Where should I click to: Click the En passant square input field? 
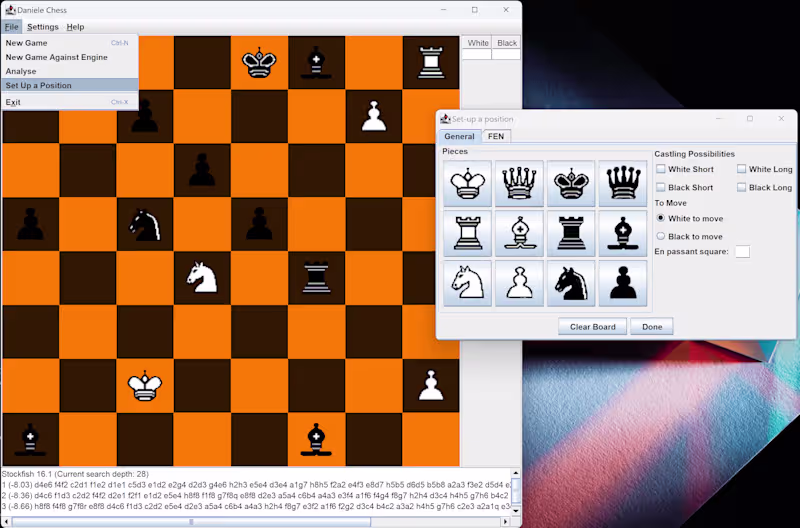742,252
